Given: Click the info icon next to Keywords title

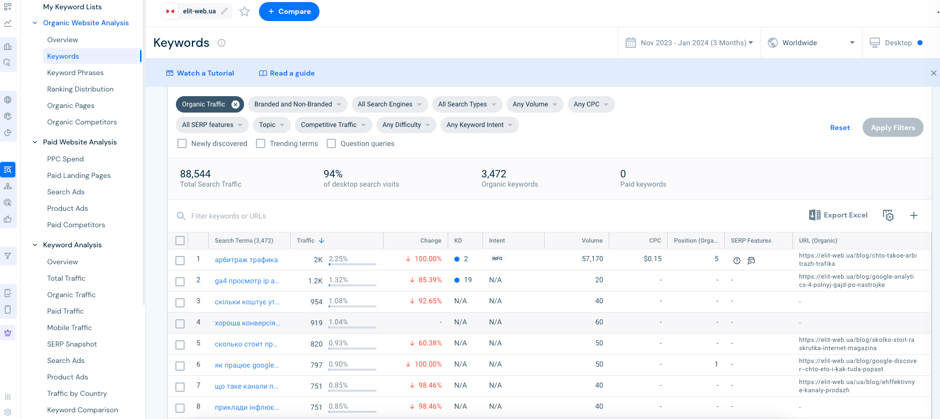Looking at the screenshot, I should coord(221,43).
